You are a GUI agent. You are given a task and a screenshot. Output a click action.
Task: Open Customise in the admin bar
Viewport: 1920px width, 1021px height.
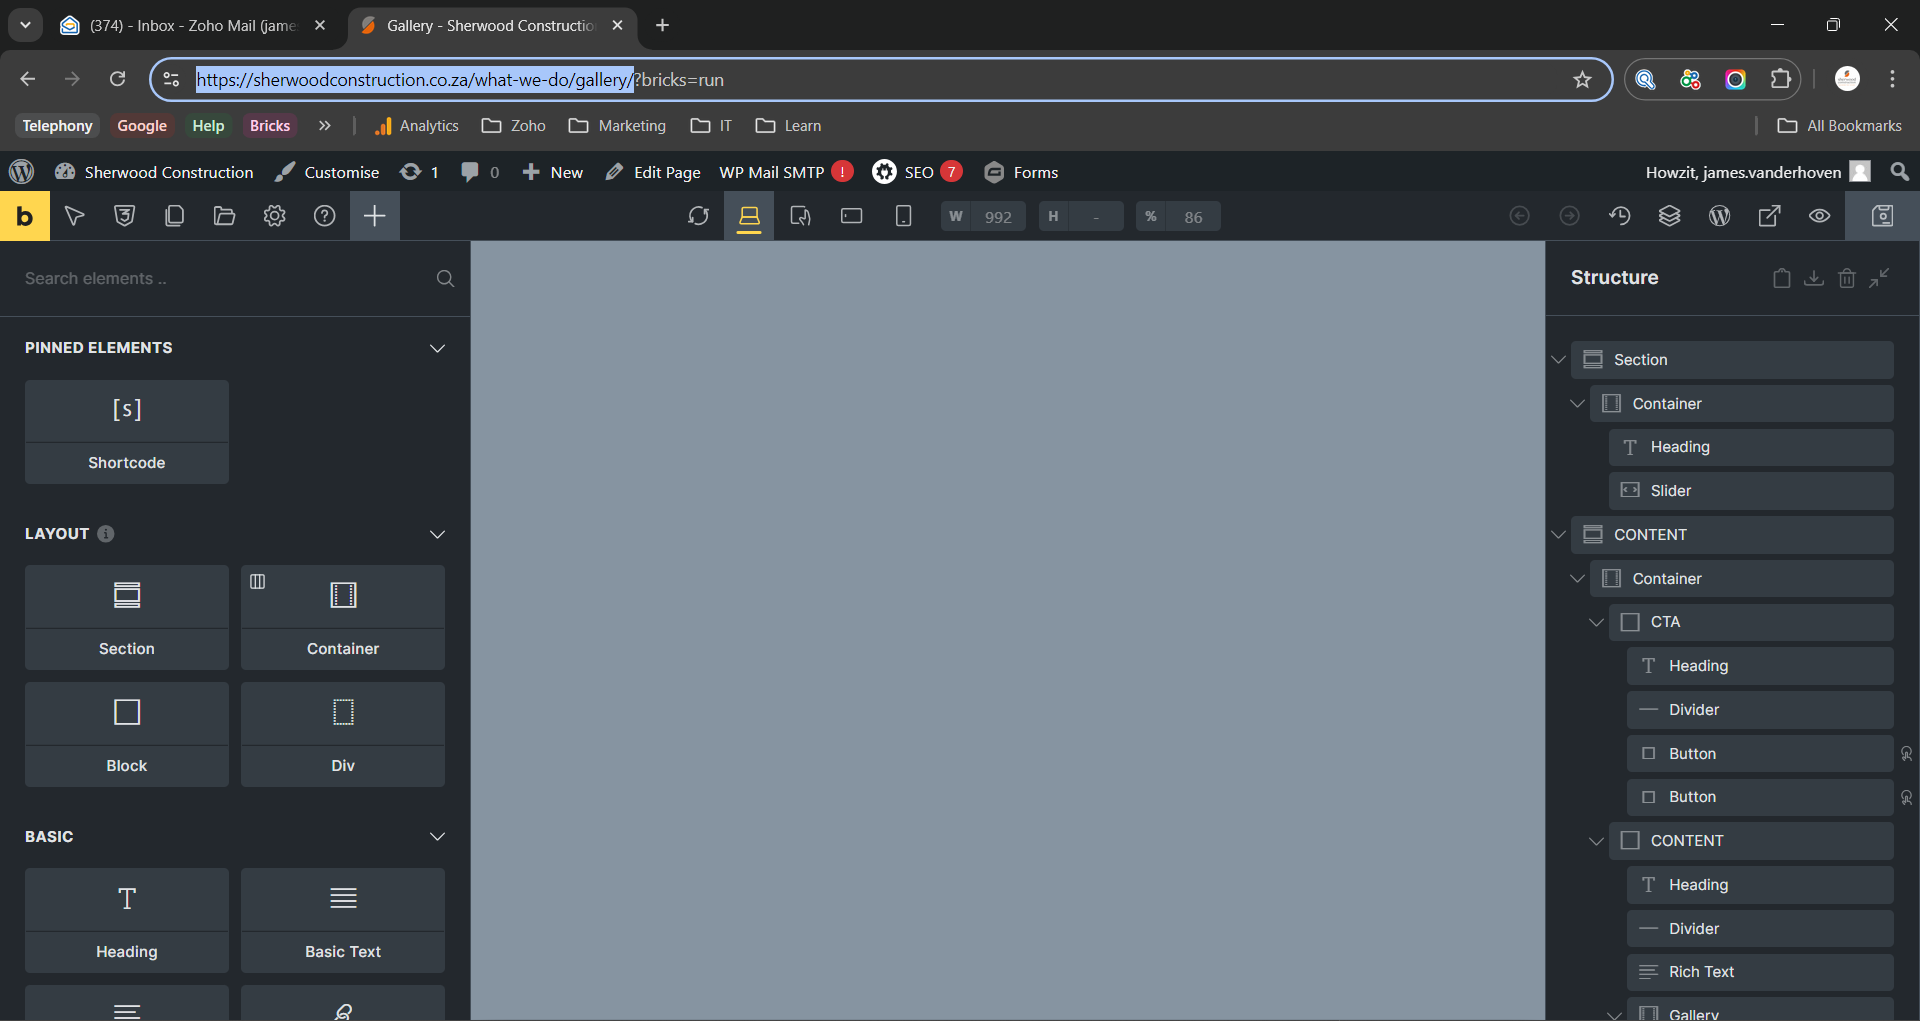328,172
